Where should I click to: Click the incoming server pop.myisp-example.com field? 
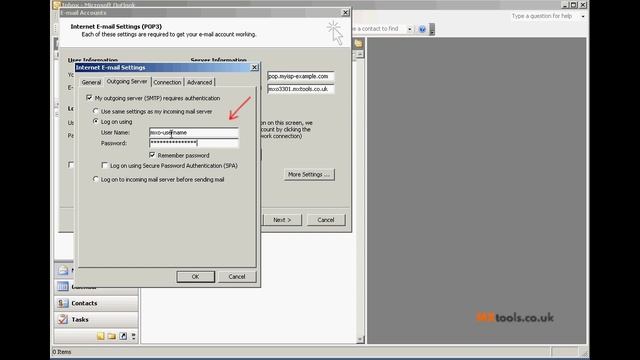(x=301, y=76)
